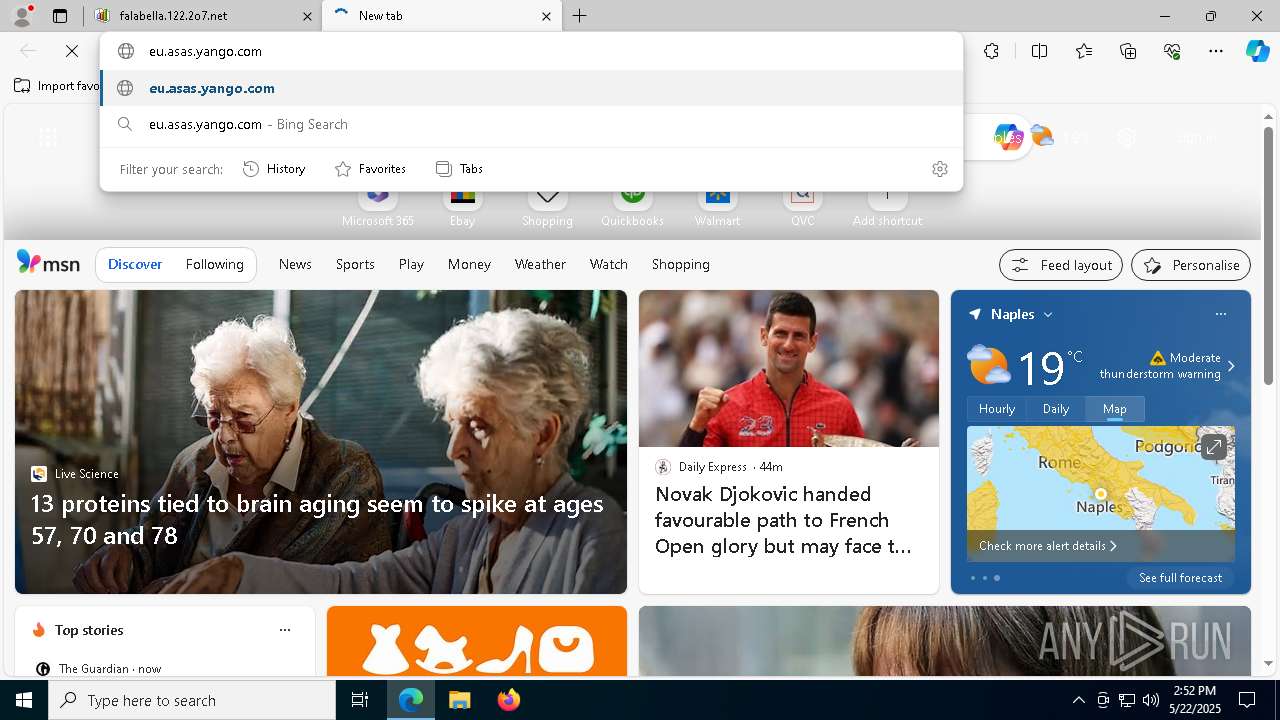The image size is (1280, 720).
Task: Filter search by History
Action: [x=274, y=169]
